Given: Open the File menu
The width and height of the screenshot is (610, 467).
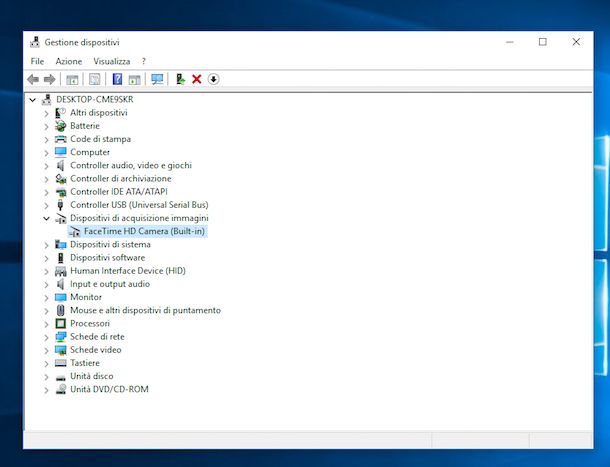Looking at the screenshot, I should click(x=37, y=61).
